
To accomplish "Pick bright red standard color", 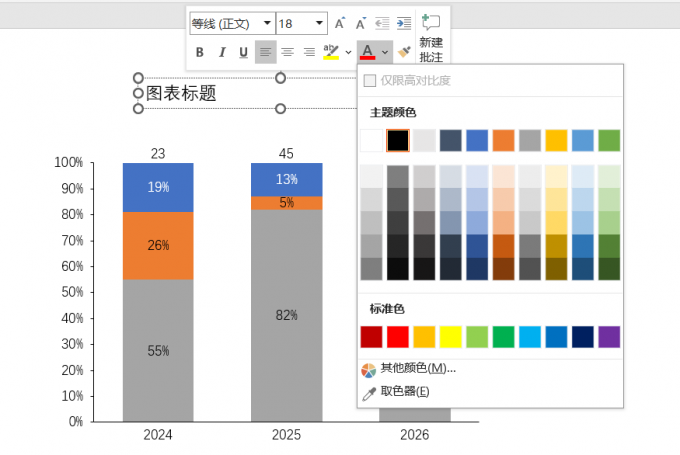I will point(398,337).
